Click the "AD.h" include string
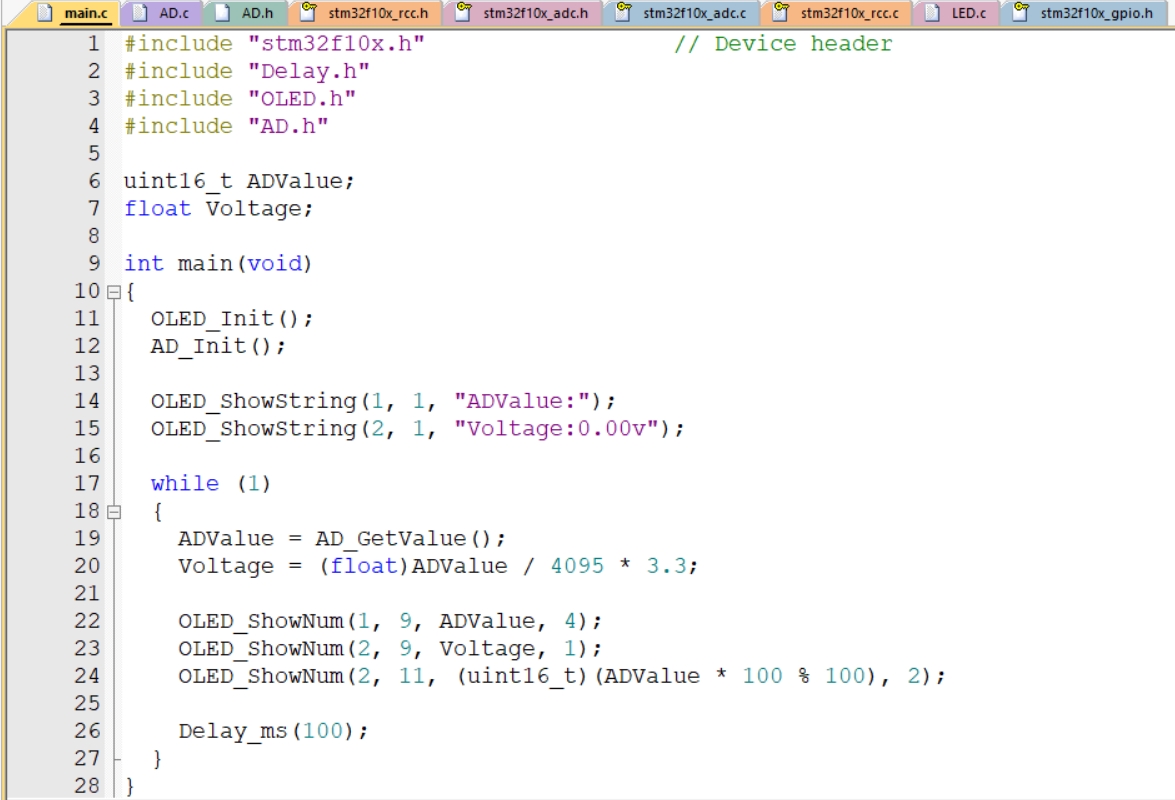This screenshot has width=1175, height=800. (288, 126)
